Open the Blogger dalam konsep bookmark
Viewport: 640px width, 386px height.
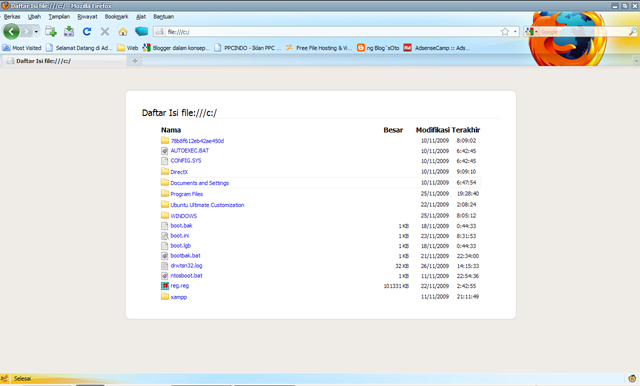176,48
